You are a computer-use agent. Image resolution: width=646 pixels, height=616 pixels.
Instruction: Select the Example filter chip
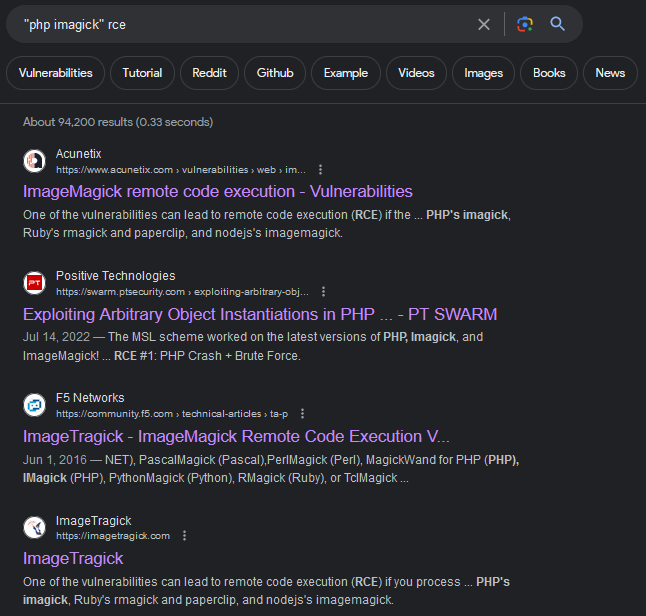tap(346, 73)
